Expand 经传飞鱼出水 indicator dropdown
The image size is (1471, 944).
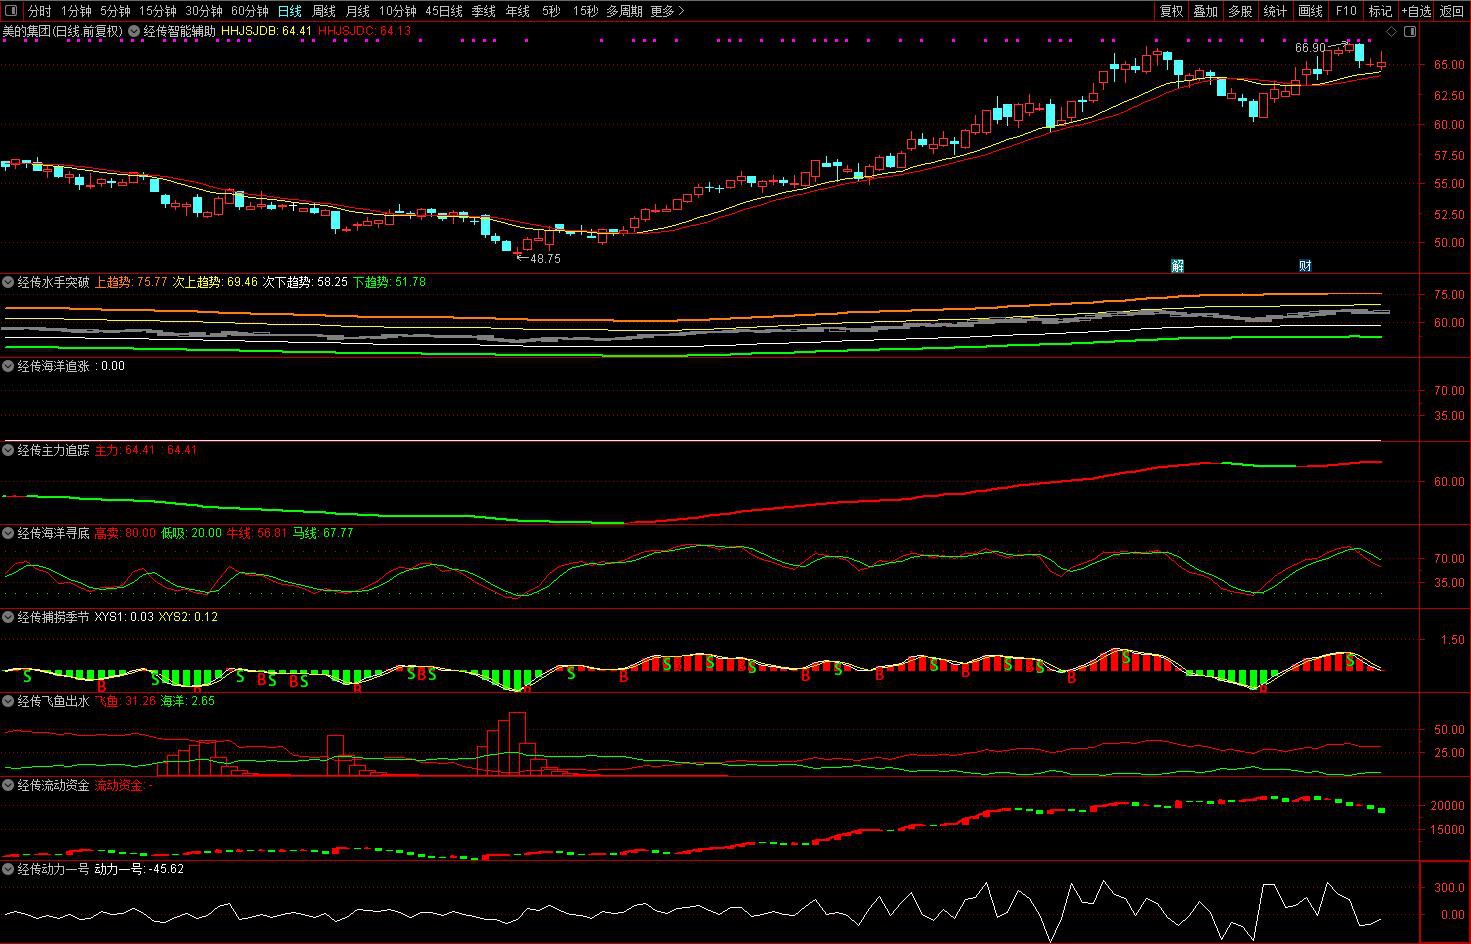click(9, 701)
